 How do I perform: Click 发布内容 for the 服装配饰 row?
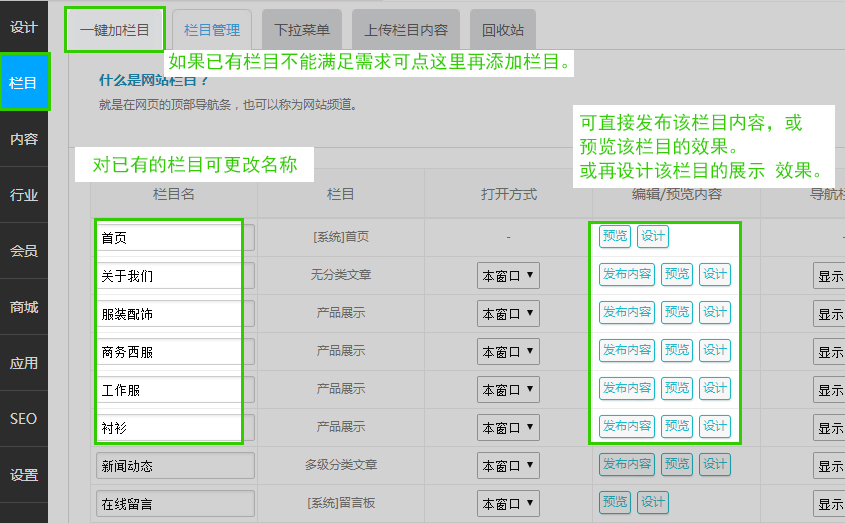coord(626,312)
